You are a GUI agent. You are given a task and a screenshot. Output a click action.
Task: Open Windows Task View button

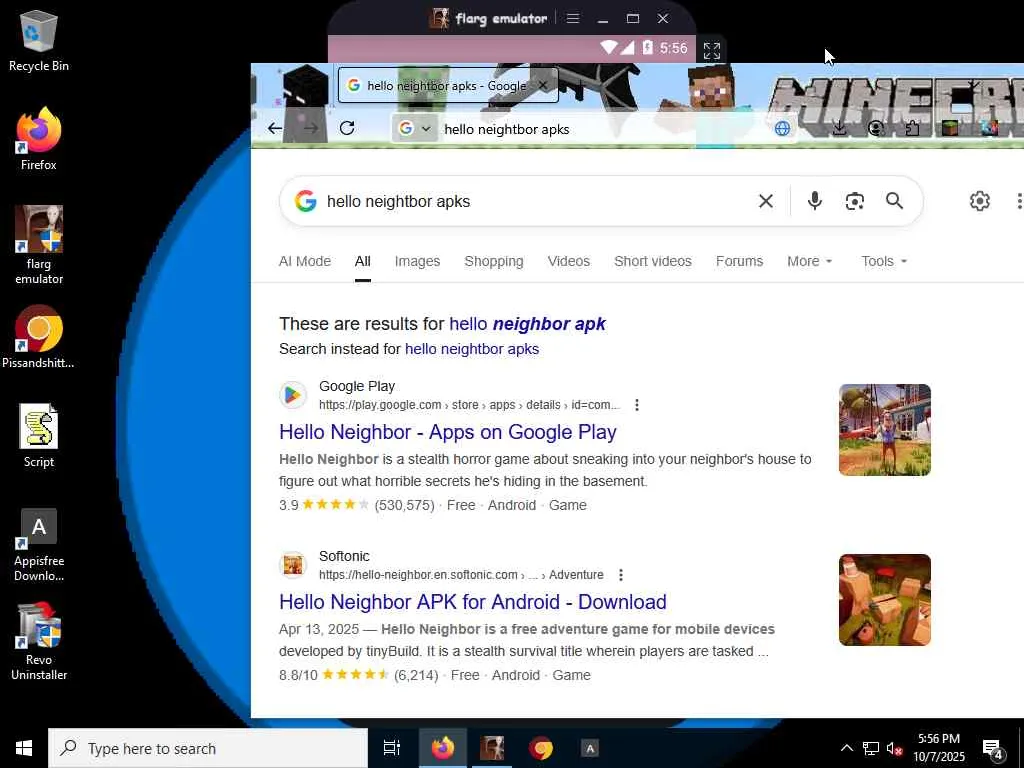pyautogui.click(x=392, y=748)
